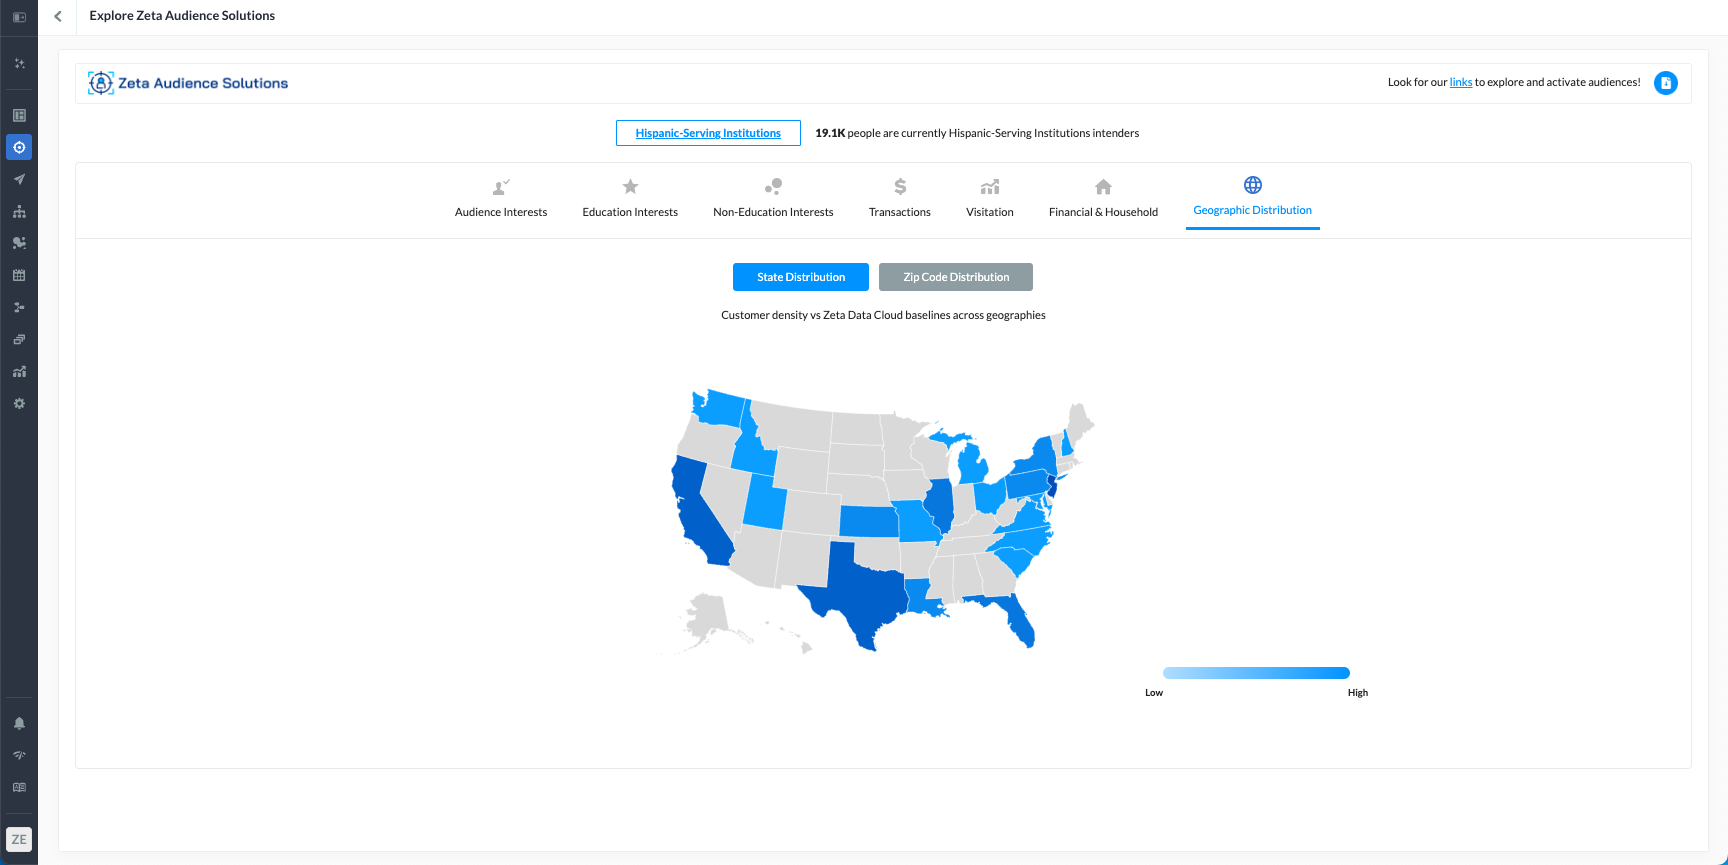Switch to the Transactions tab
This screenshot has height=865, width=1728.
pyautogui.click(x=900, y=198)
